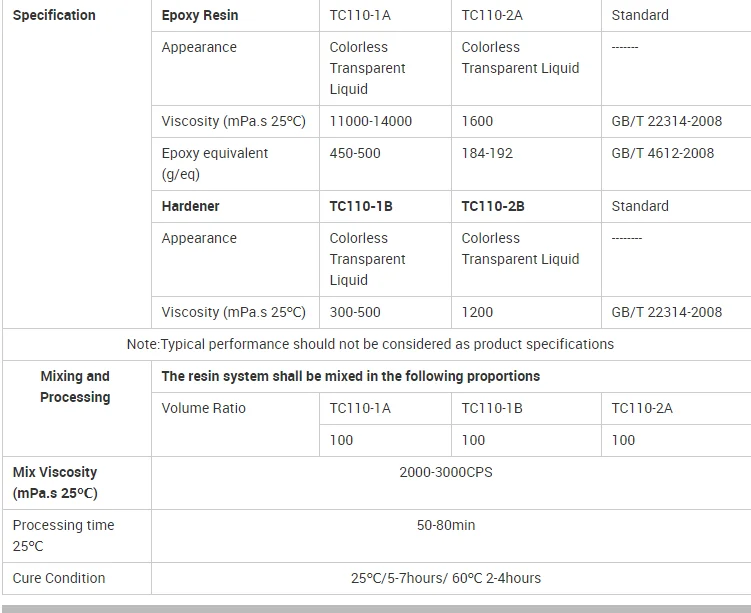
Task: Click the typical performance note text
Action: point(370,344)
